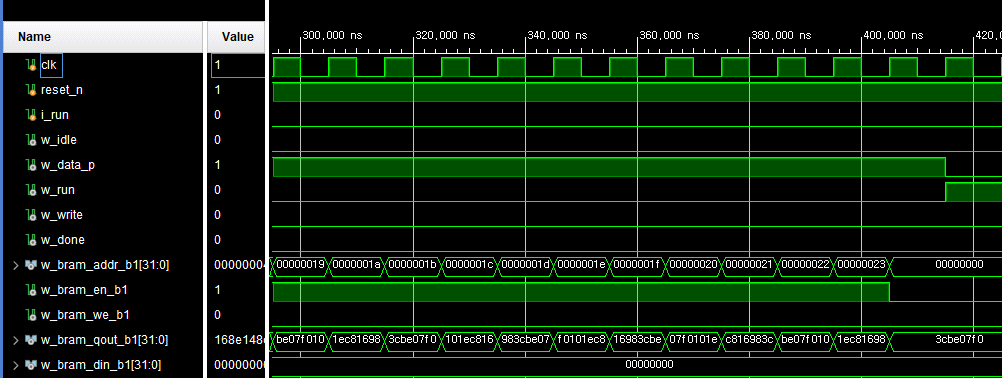The width and height of the screenshot is (1002, 378).
Task: Click the w_bram_din_b1 bus icon
Action: (x=31, y=365)
